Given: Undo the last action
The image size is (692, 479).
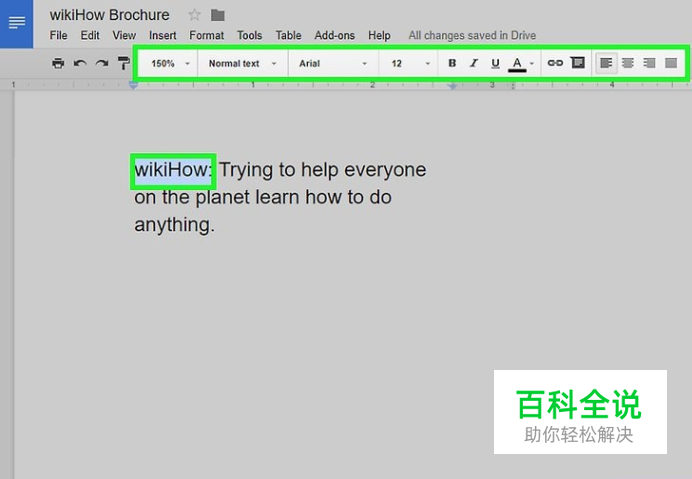Looking at the screenshot, I should click(80, 63).
